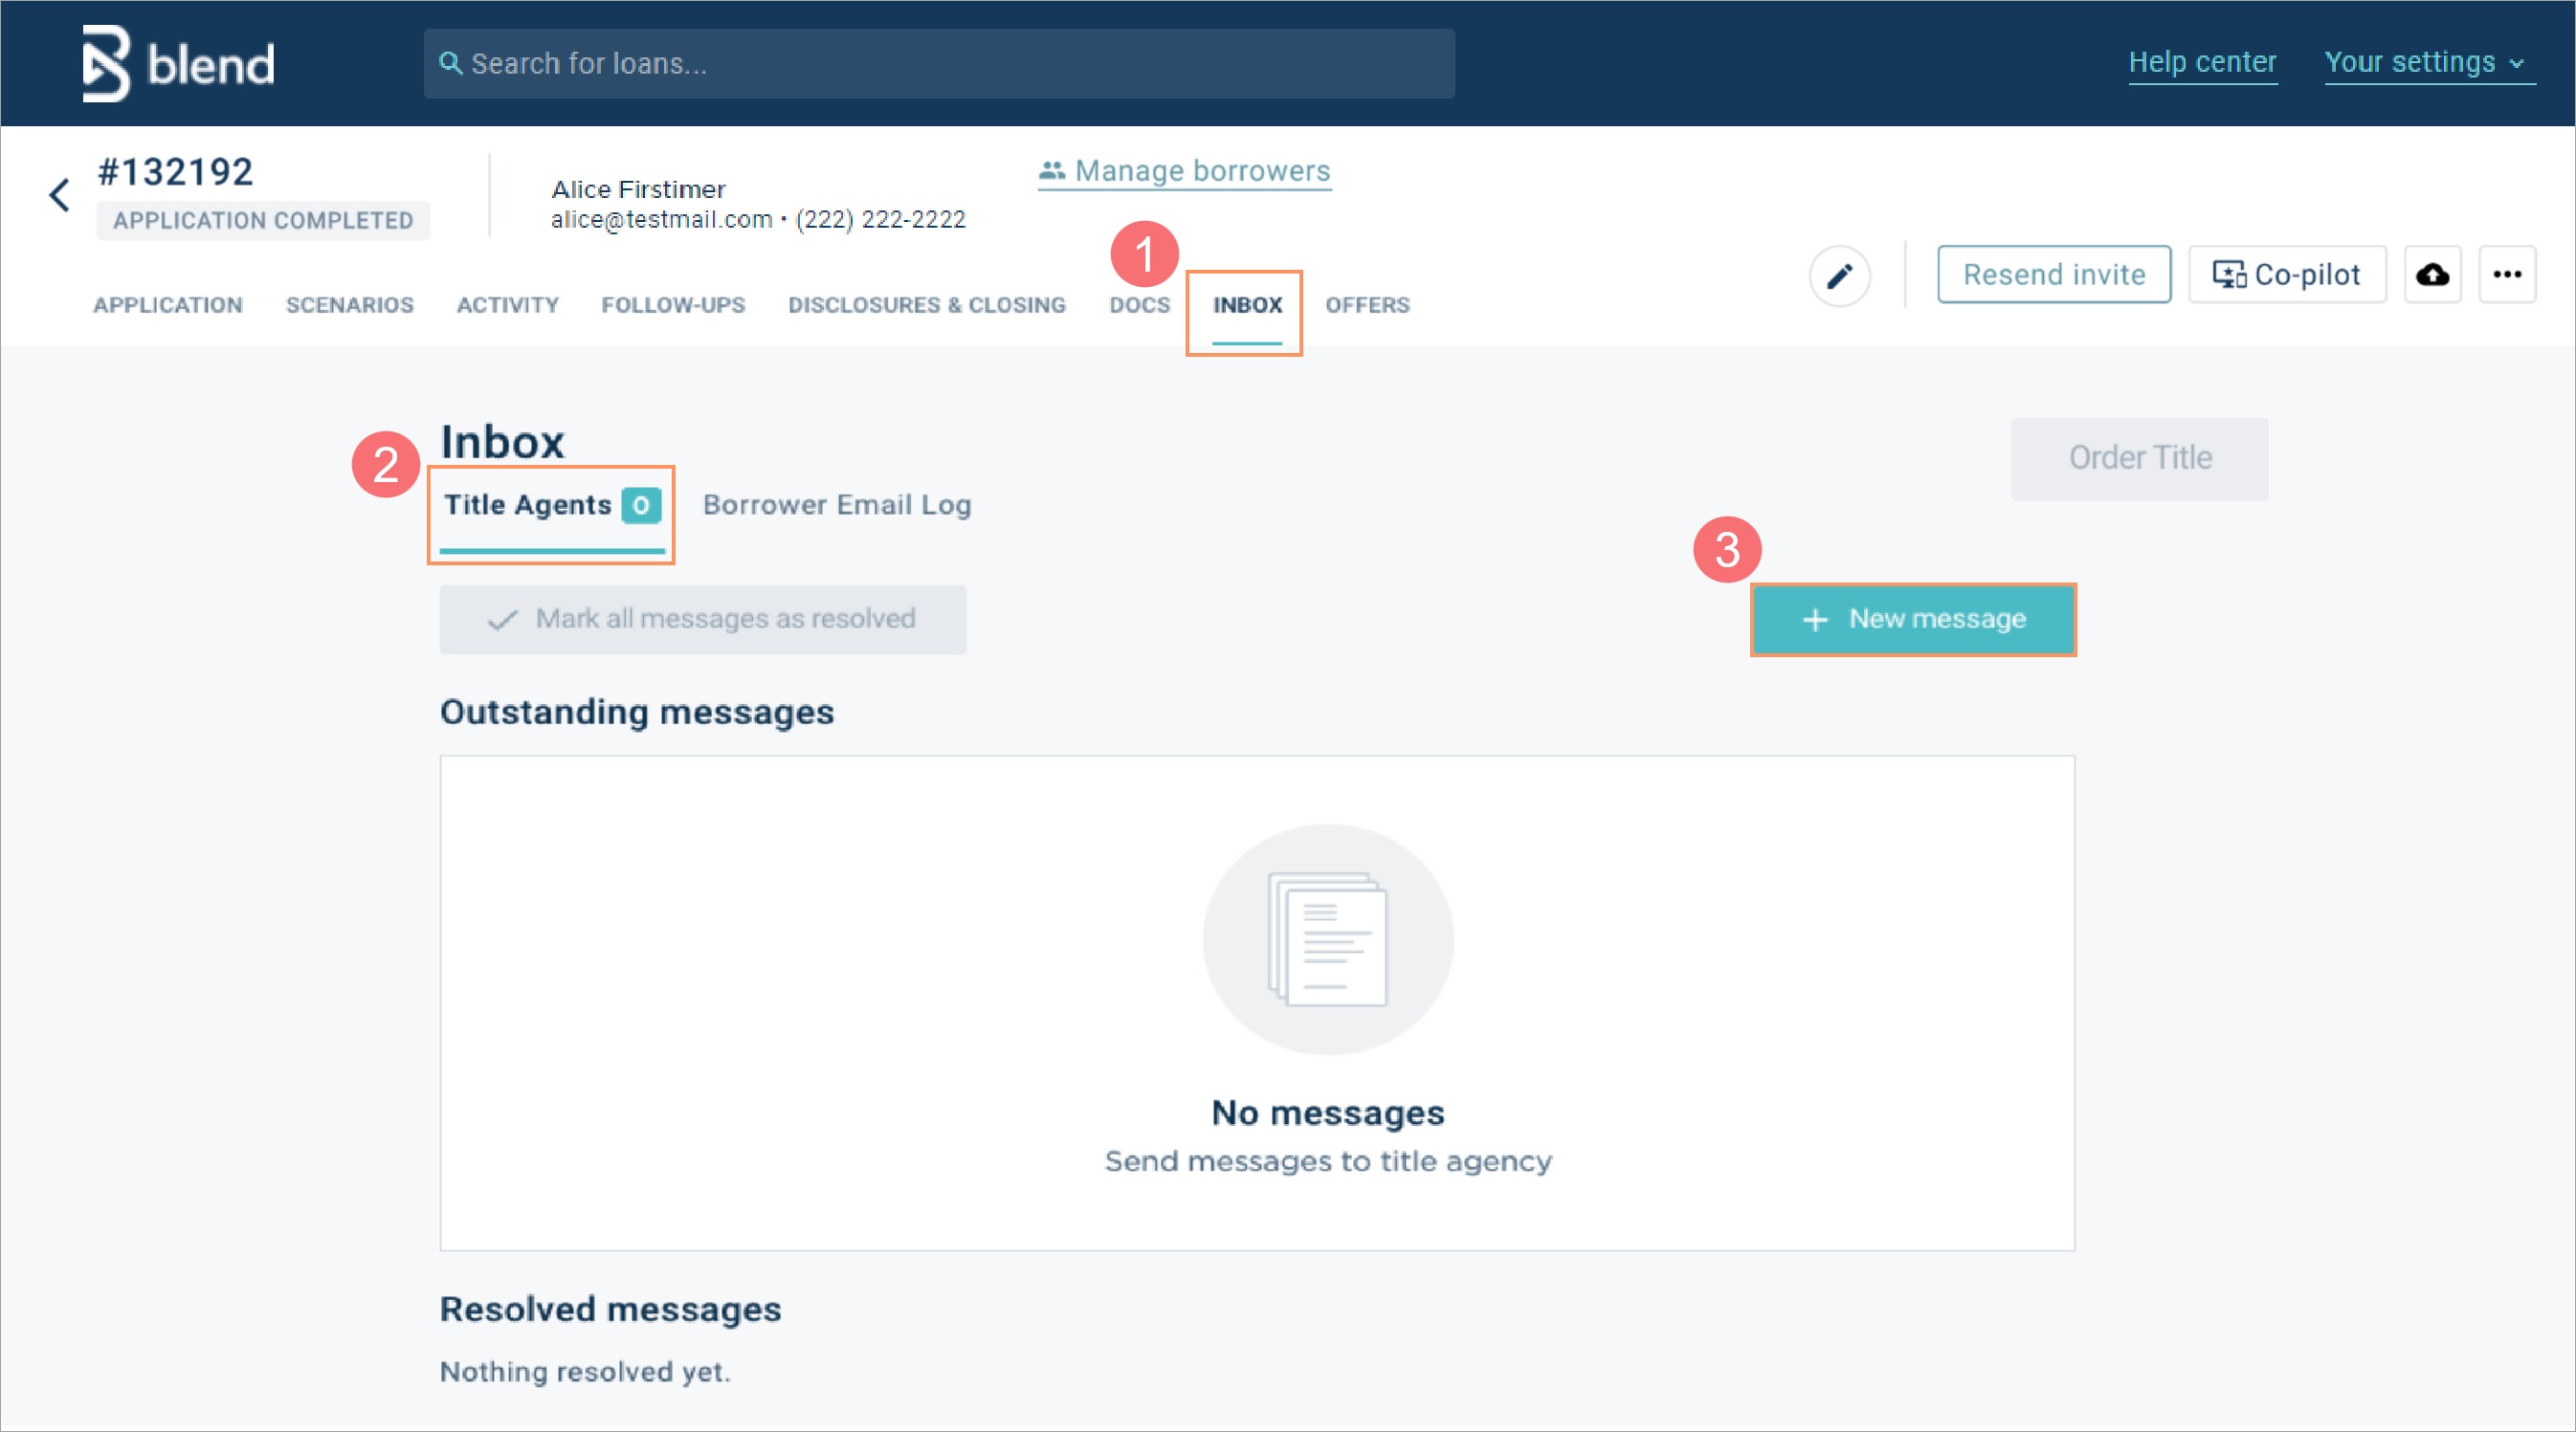
Task: Select the Borrower Email Log tab
Action: [836, 505]
